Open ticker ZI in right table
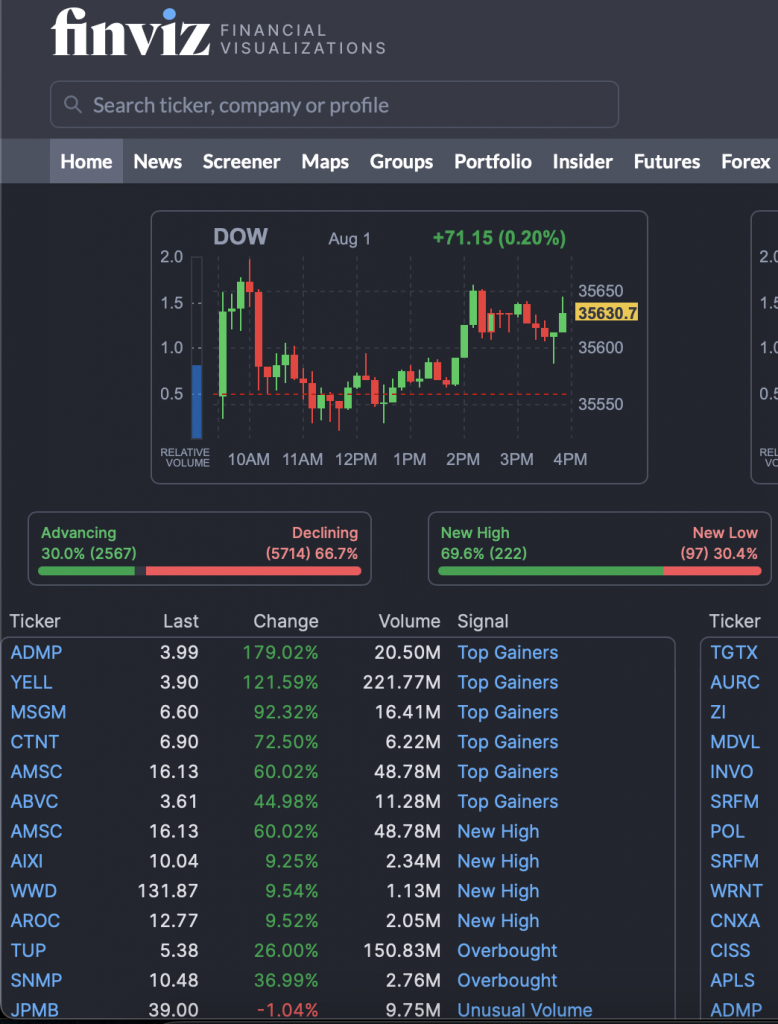The width and height of the screenshot is (778, 1024). [718, 712]
